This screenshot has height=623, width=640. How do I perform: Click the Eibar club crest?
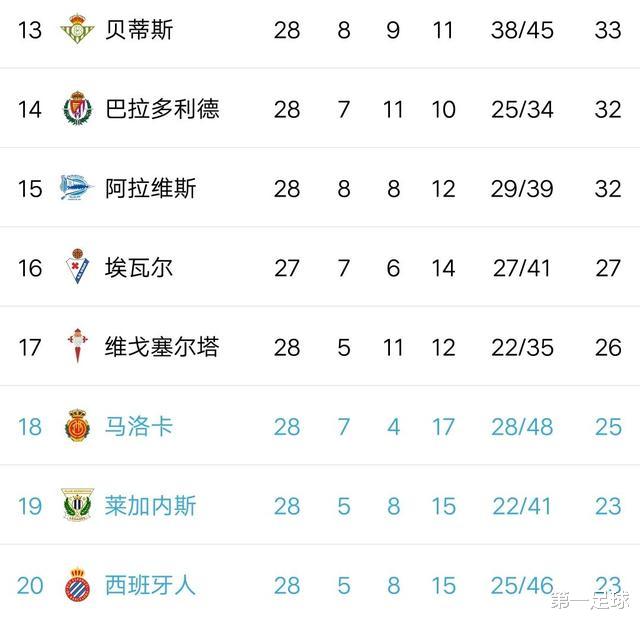click(76, 267)
